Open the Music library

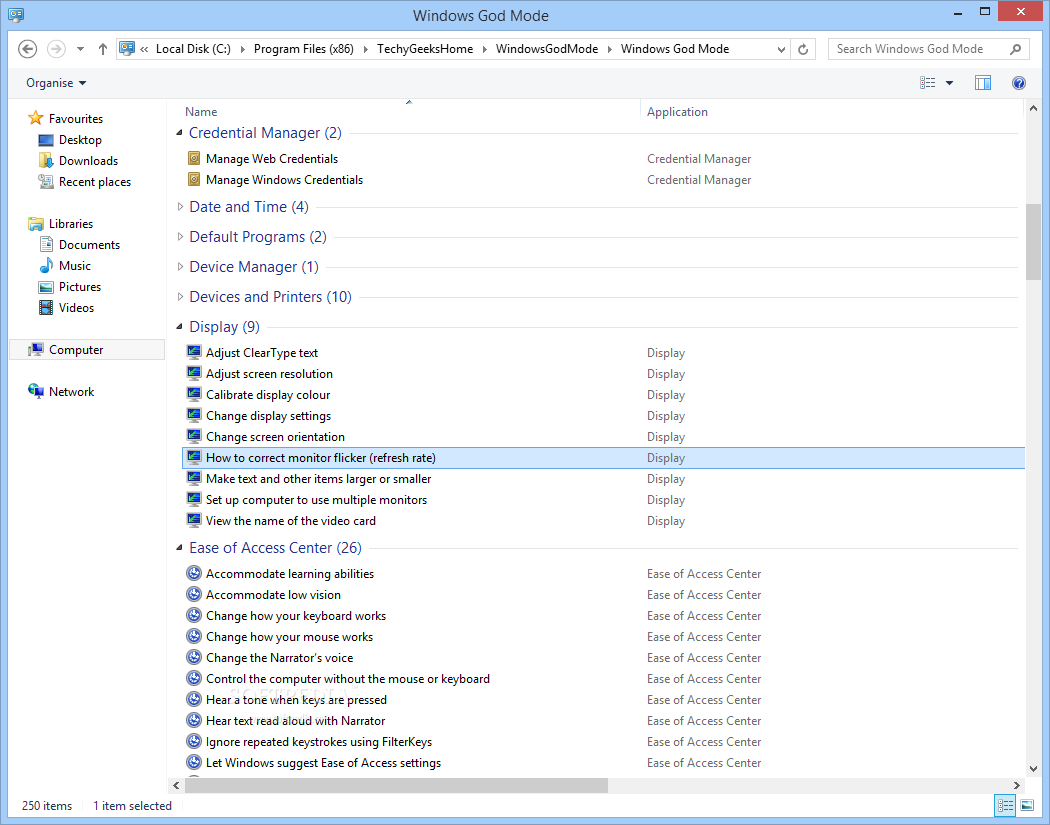pyautogui.click(x=74, y=266)
